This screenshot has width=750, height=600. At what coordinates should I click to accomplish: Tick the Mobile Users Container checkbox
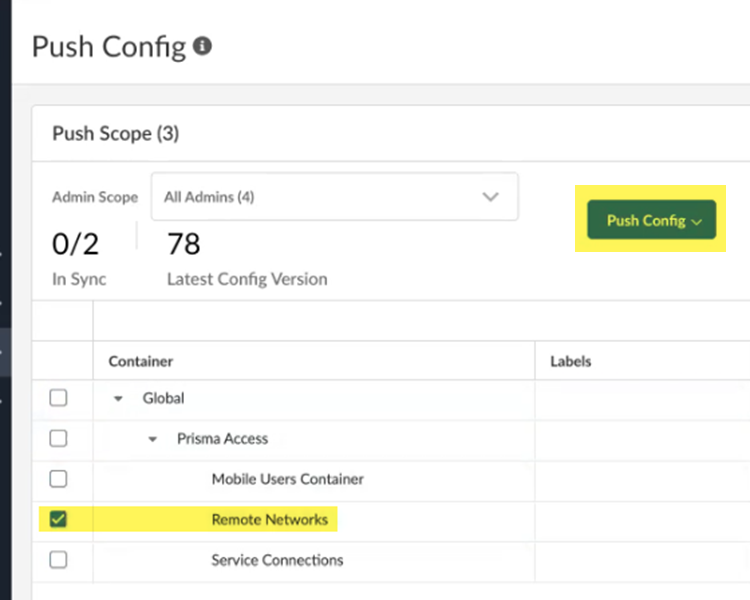[58, 479]
